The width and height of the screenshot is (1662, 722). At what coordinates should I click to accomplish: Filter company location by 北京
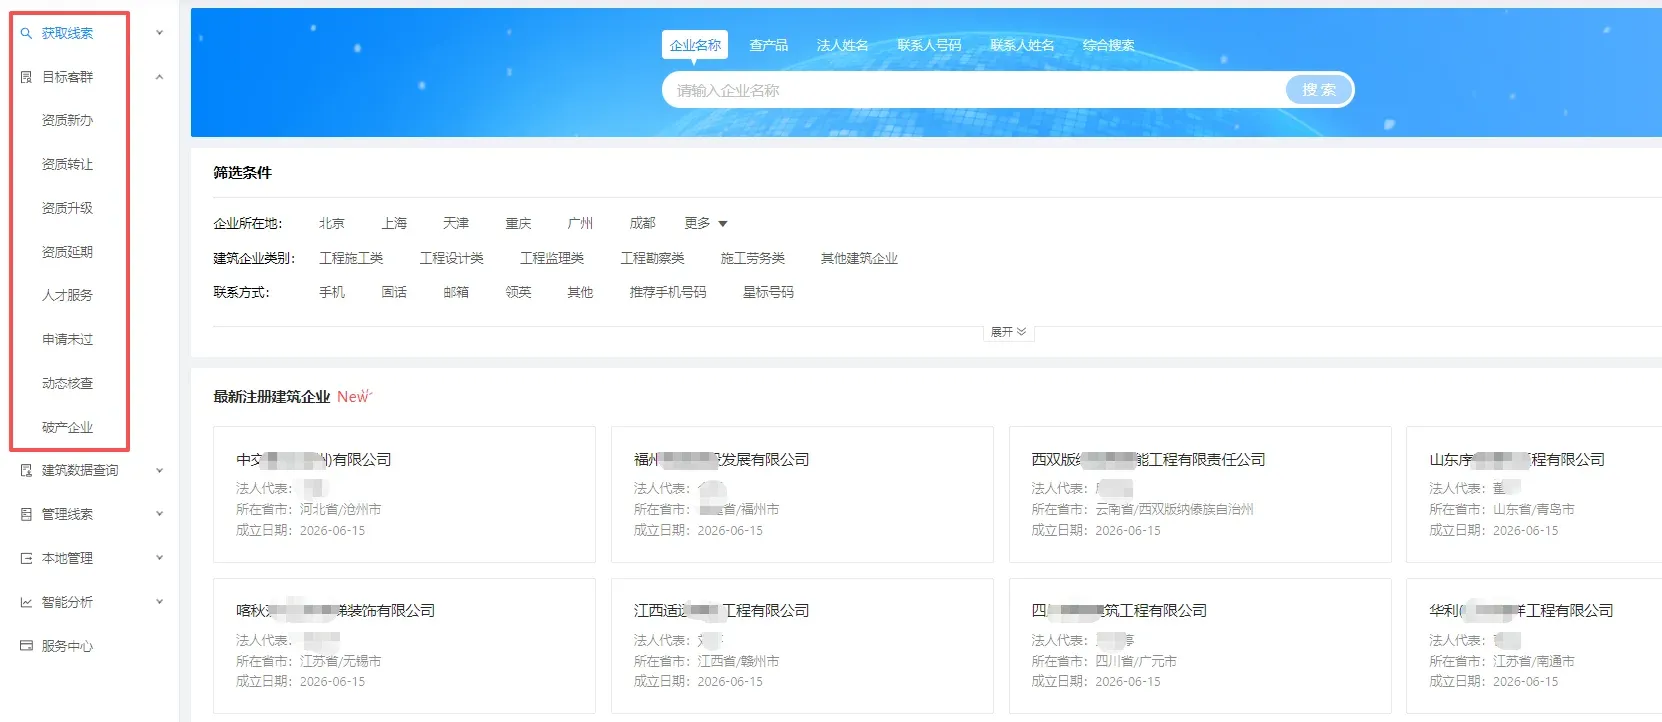pos(332,223)
